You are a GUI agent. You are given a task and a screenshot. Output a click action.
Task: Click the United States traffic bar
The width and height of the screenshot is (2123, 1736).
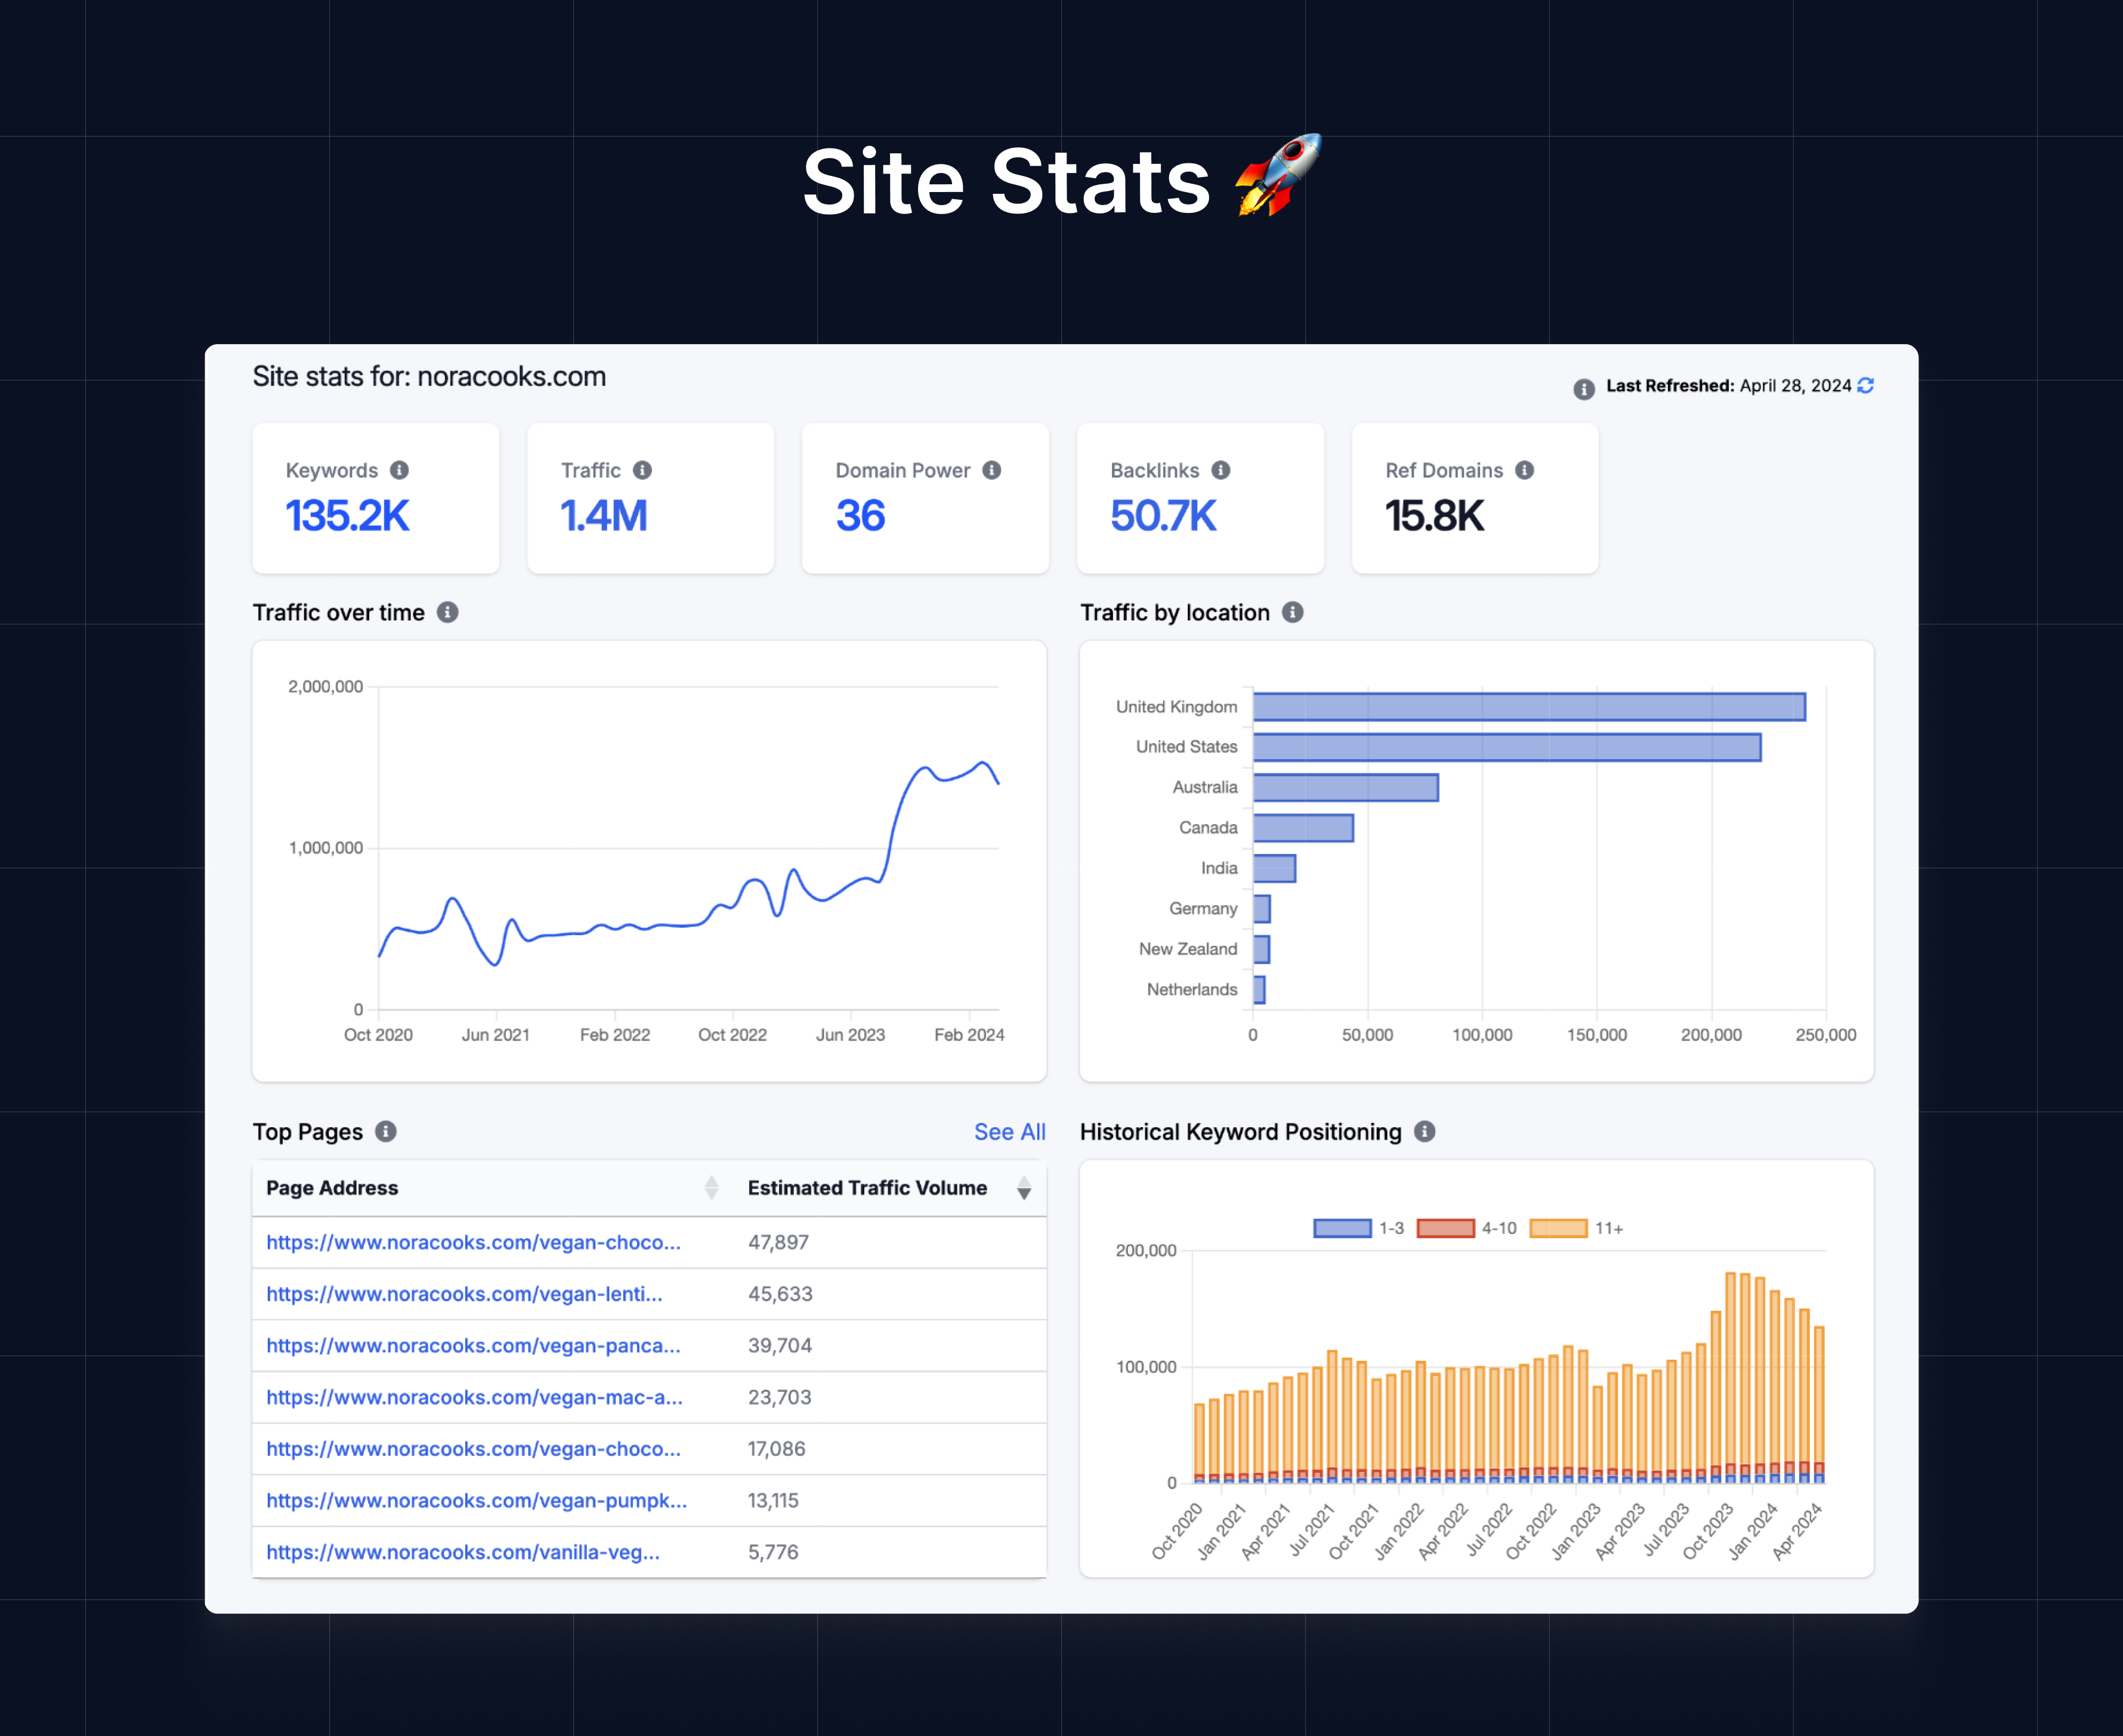(1507, 747)
